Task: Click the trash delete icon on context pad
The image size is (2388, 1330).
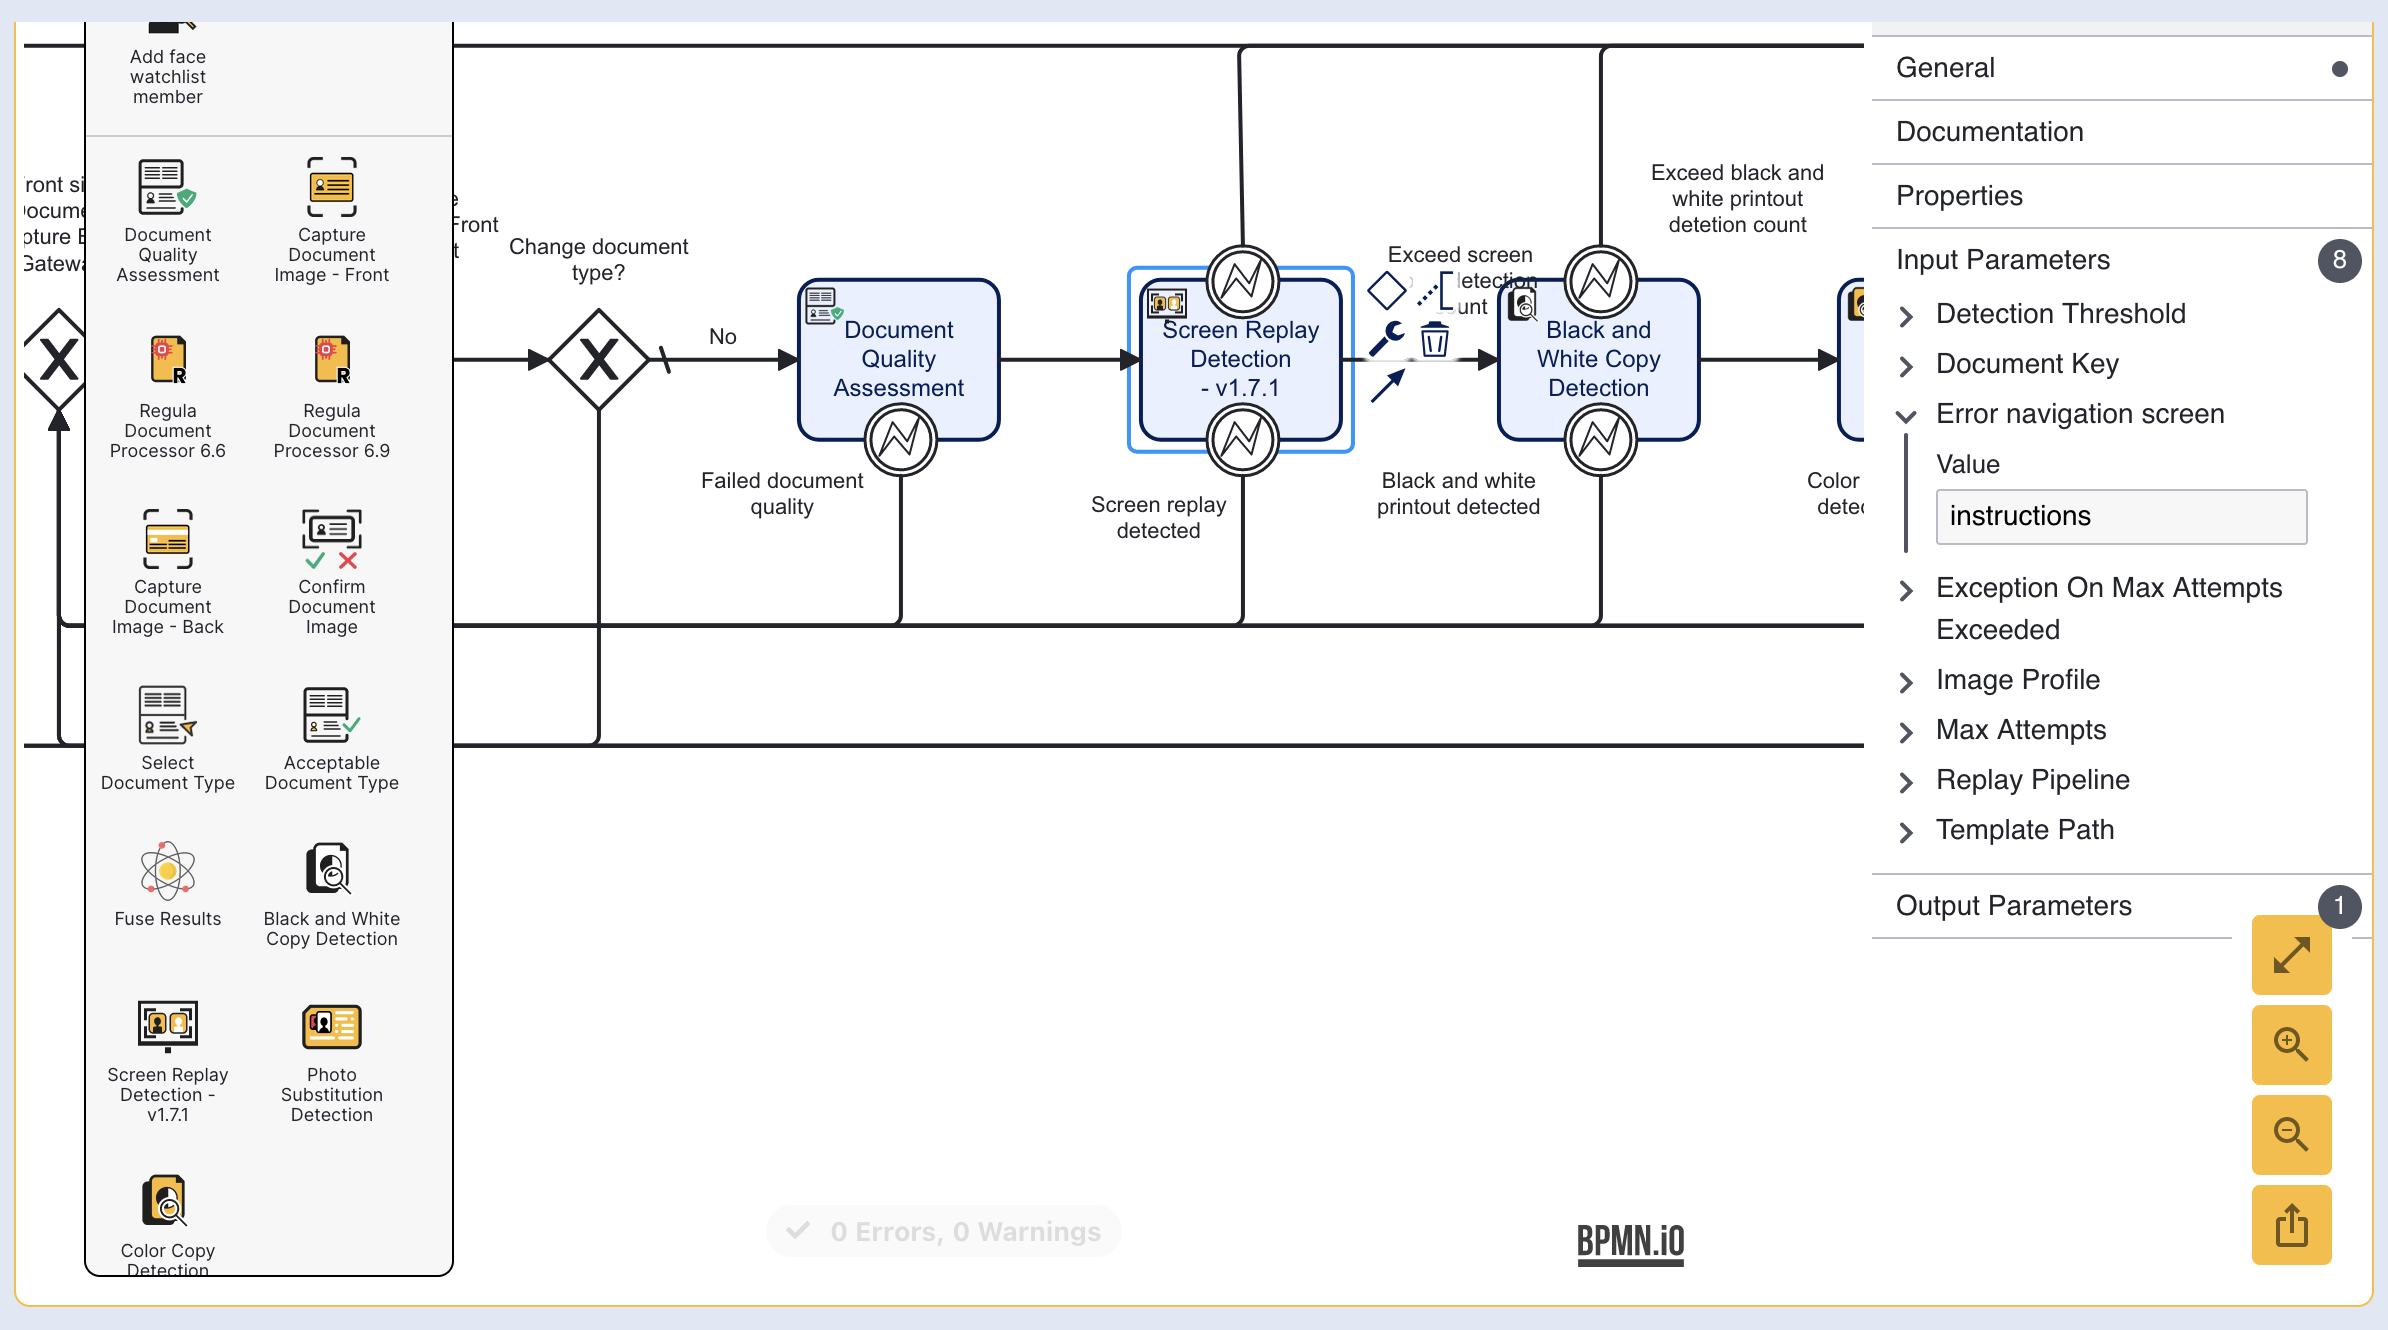Action: coord(1434,340)
